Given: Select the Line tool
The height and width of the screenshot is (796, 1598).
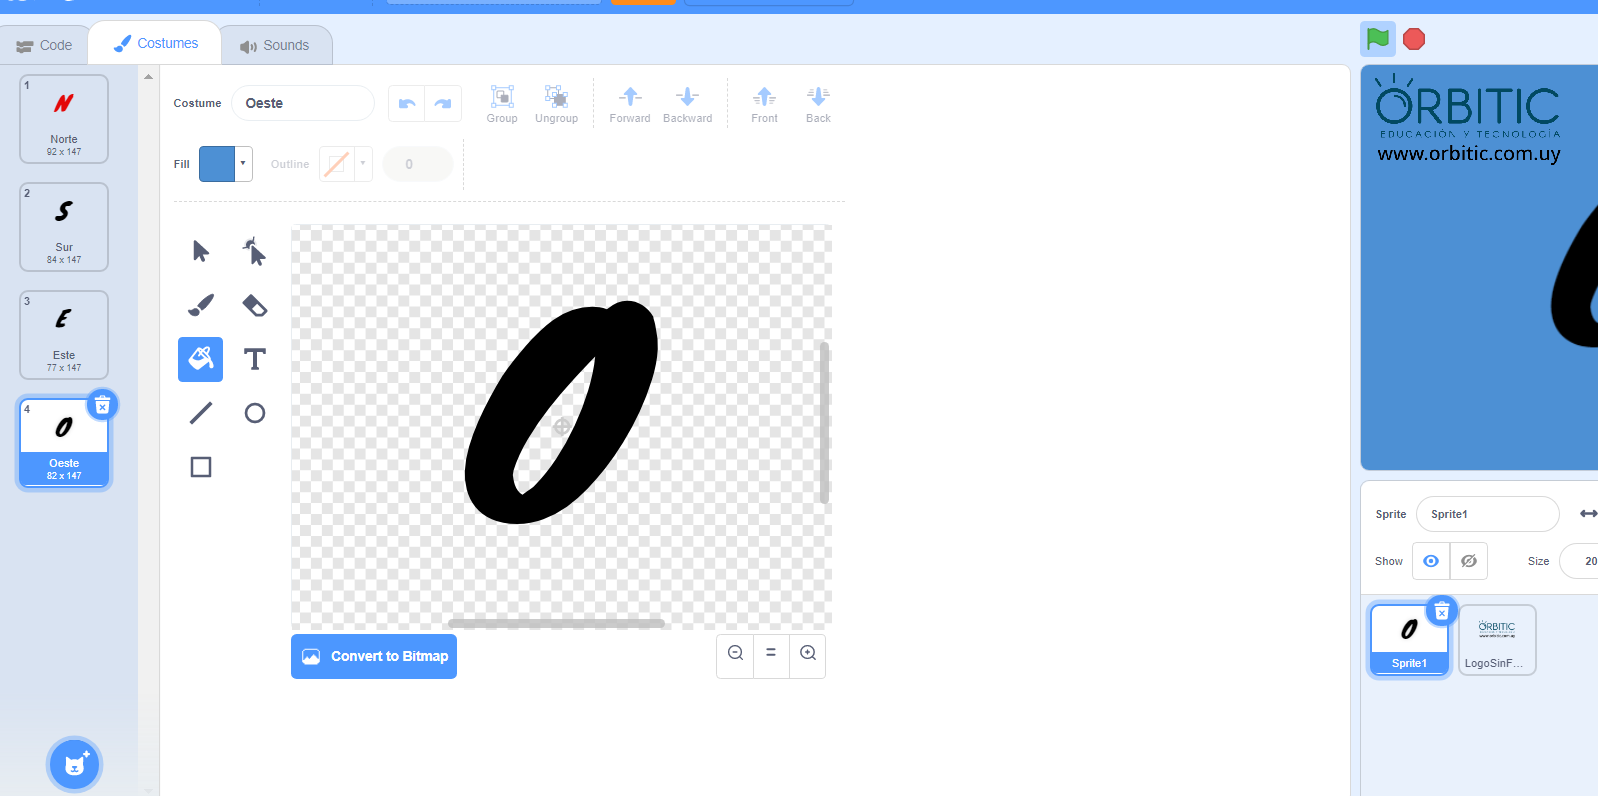Looking at the screenshot, I should (201, 413).
